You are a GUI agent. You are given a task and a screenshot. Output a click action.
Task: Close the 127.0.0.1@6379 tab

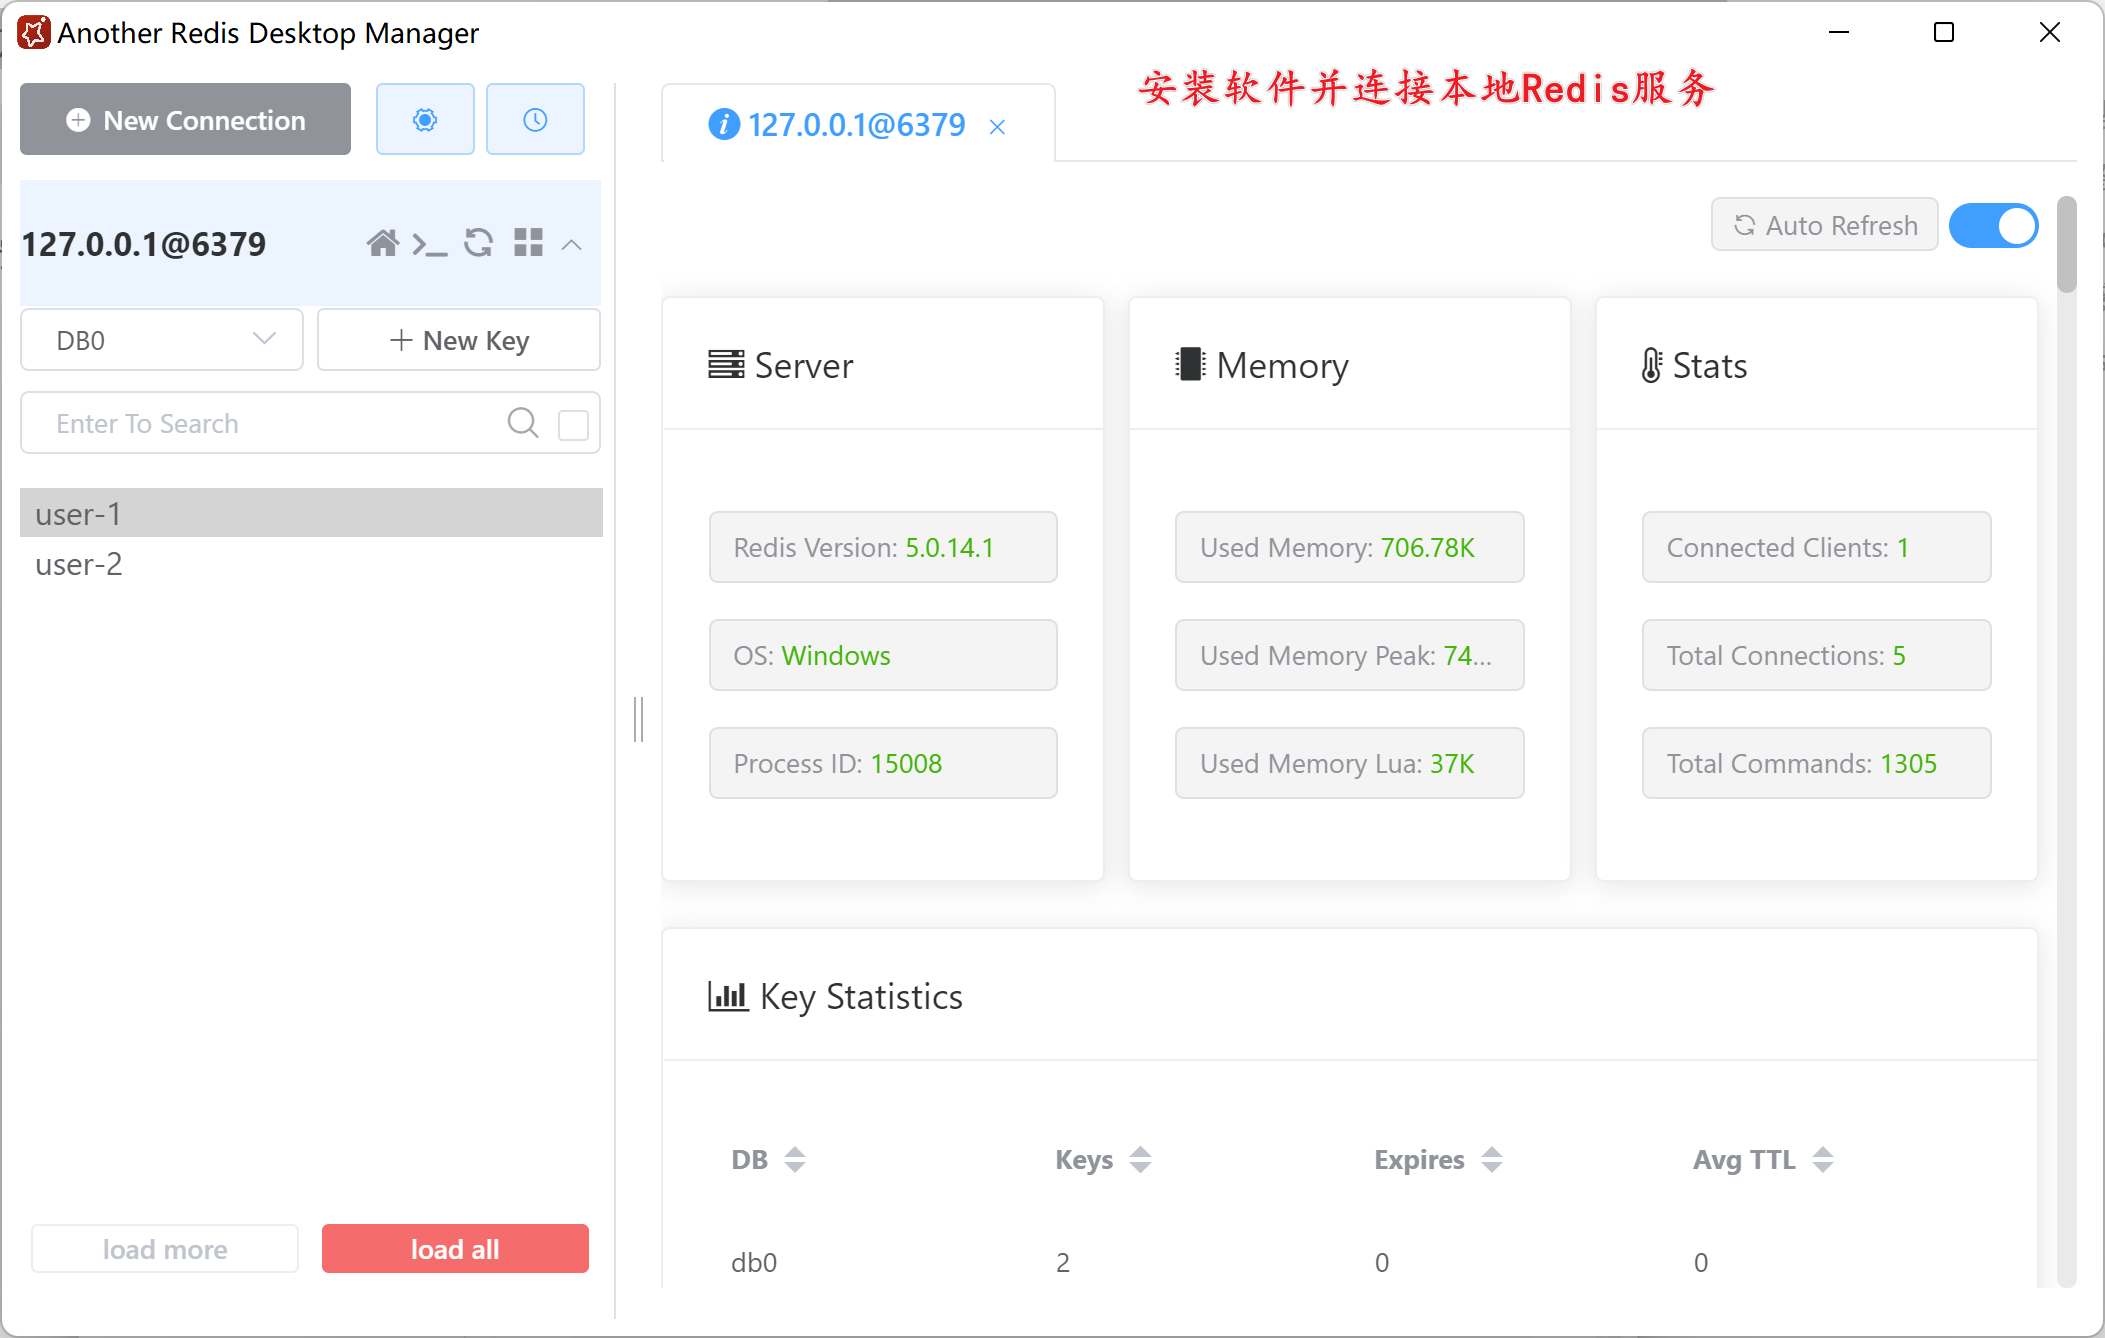click(x=997, y=127)
